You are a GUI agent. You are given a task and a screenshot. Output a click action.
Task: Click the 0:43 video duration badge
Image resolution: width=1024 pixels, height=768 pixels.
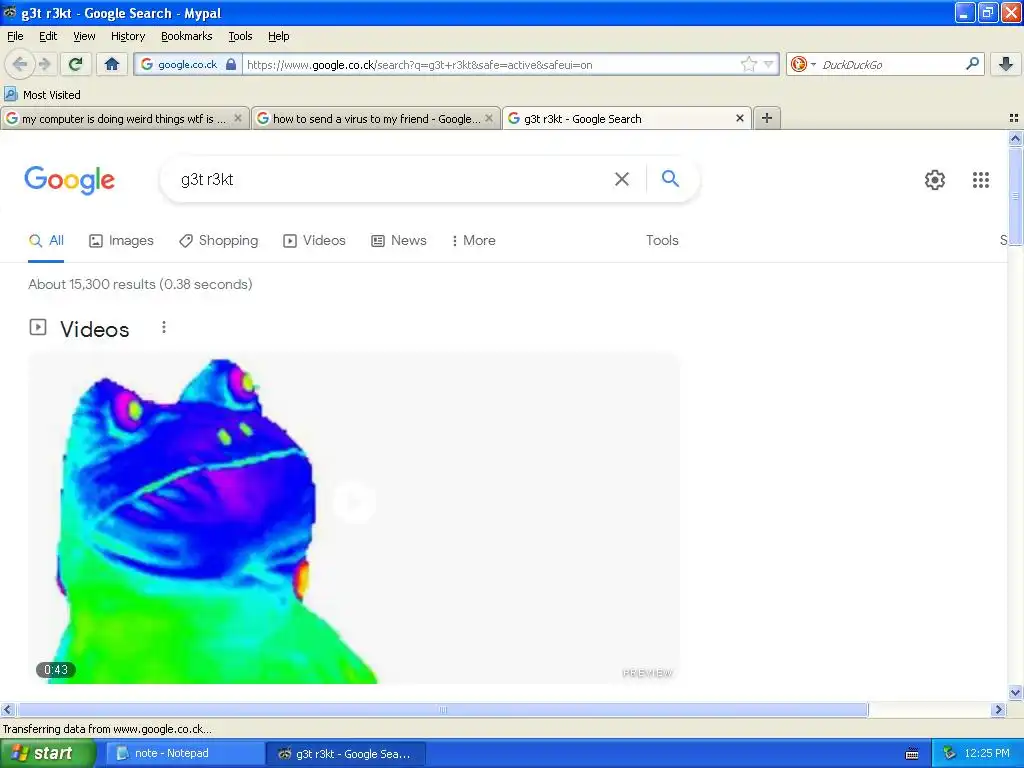point(56,669)
